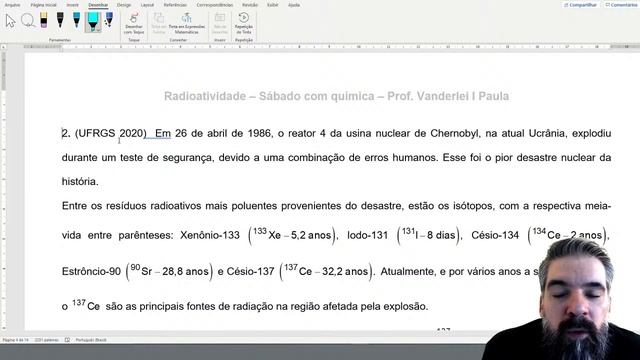
Task: Click the formula '137Ce – 32,2 anos'
Action: [326, 271]
